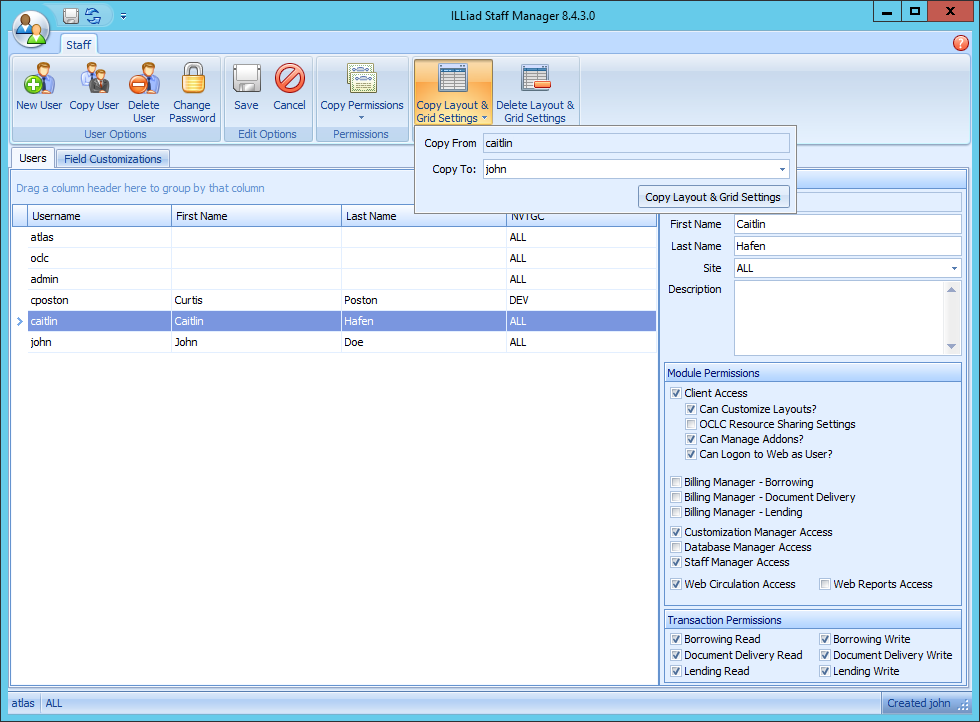Uncheck Can Customize Layouts permission
Screen dimensions: 980x722
(691, 408)
